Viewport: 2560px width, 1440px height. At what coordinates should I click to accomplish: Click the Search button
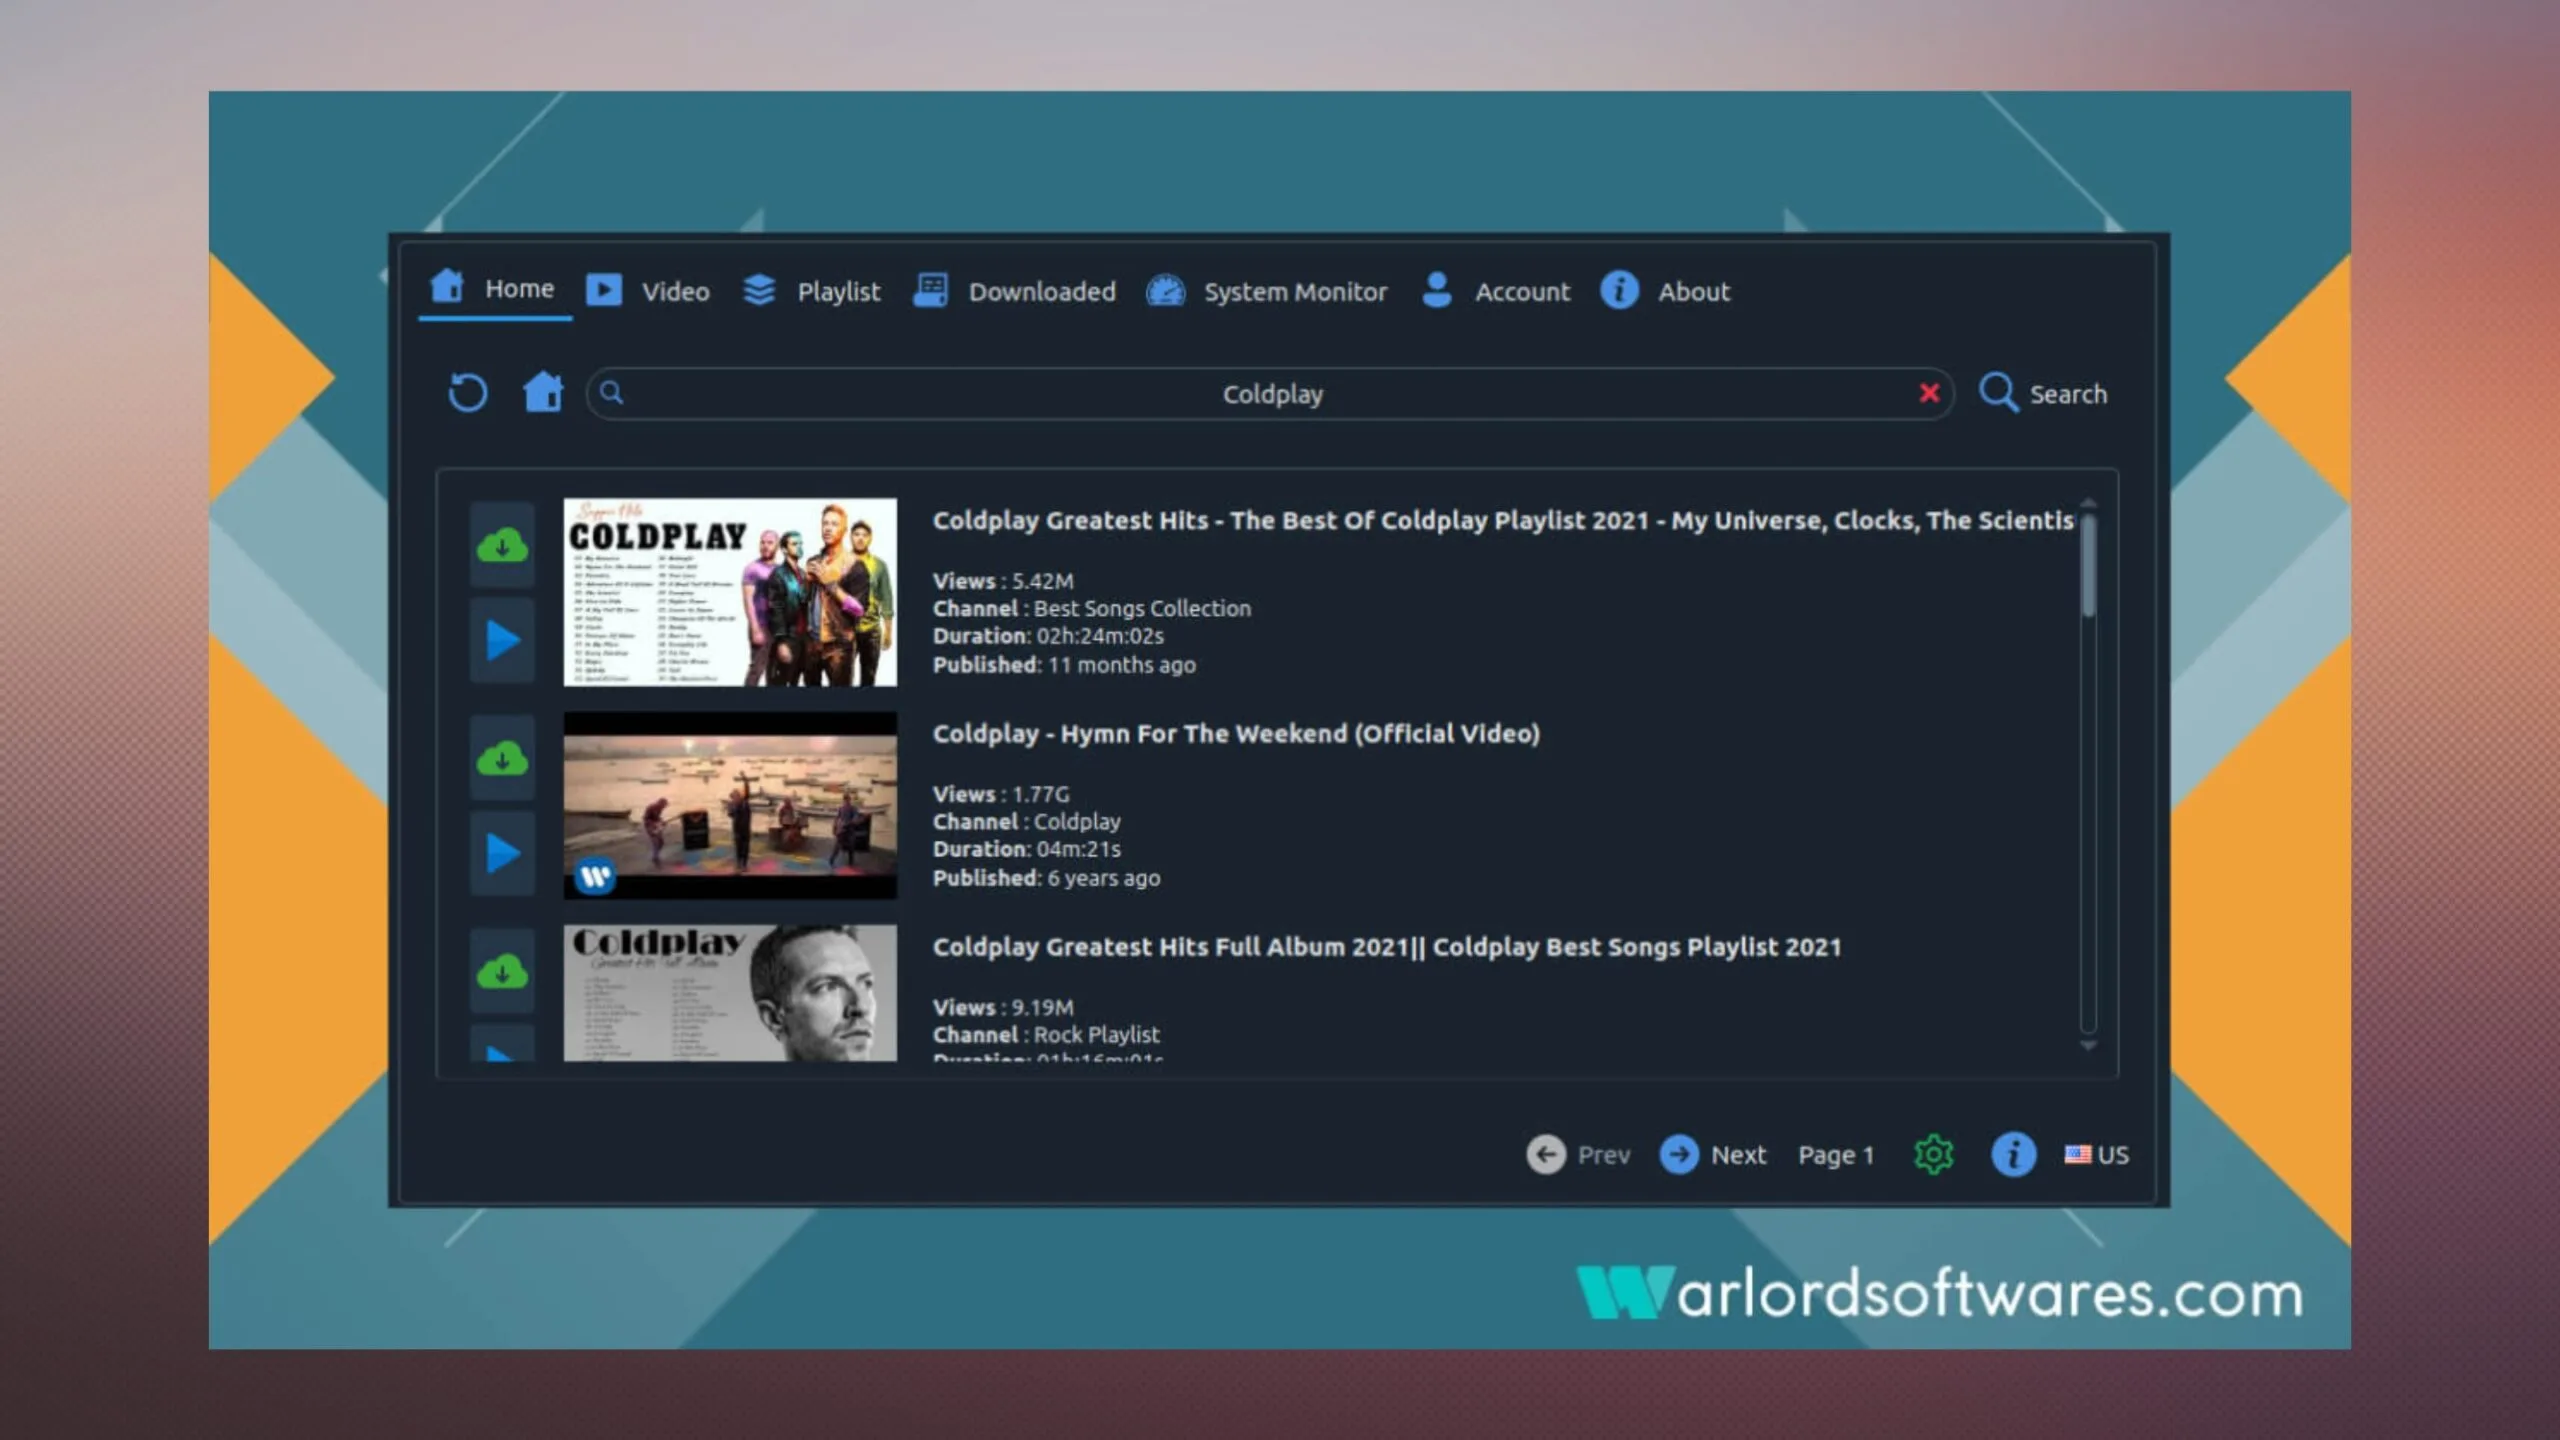2043,393
